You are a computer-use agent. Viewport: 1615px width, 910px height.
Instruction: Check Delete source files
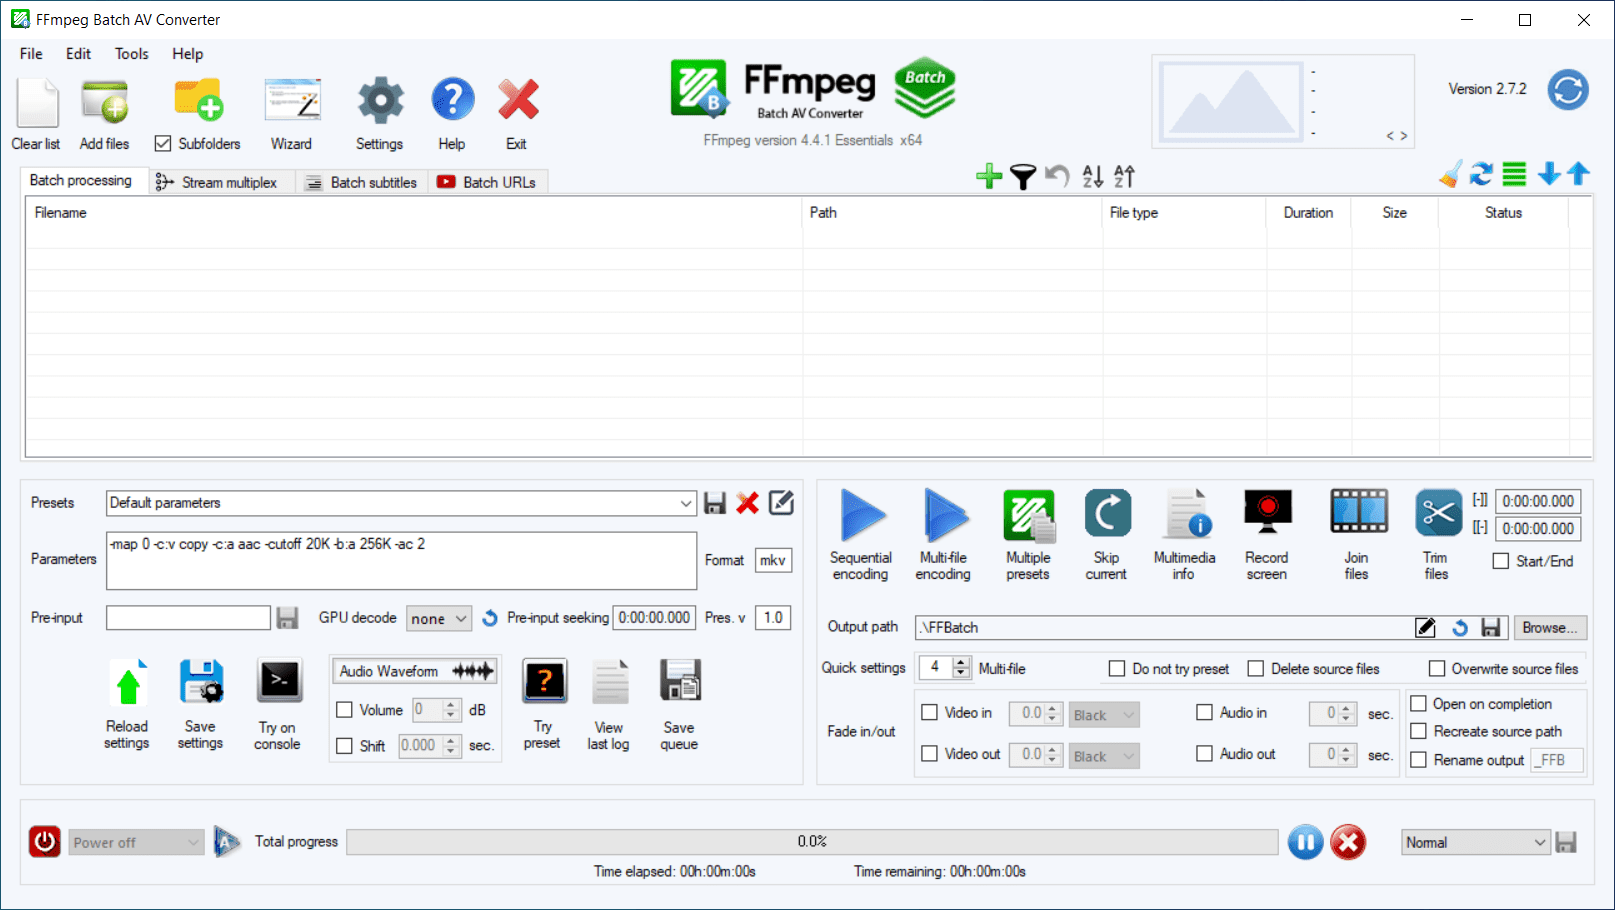click(x=1256, y=669)
